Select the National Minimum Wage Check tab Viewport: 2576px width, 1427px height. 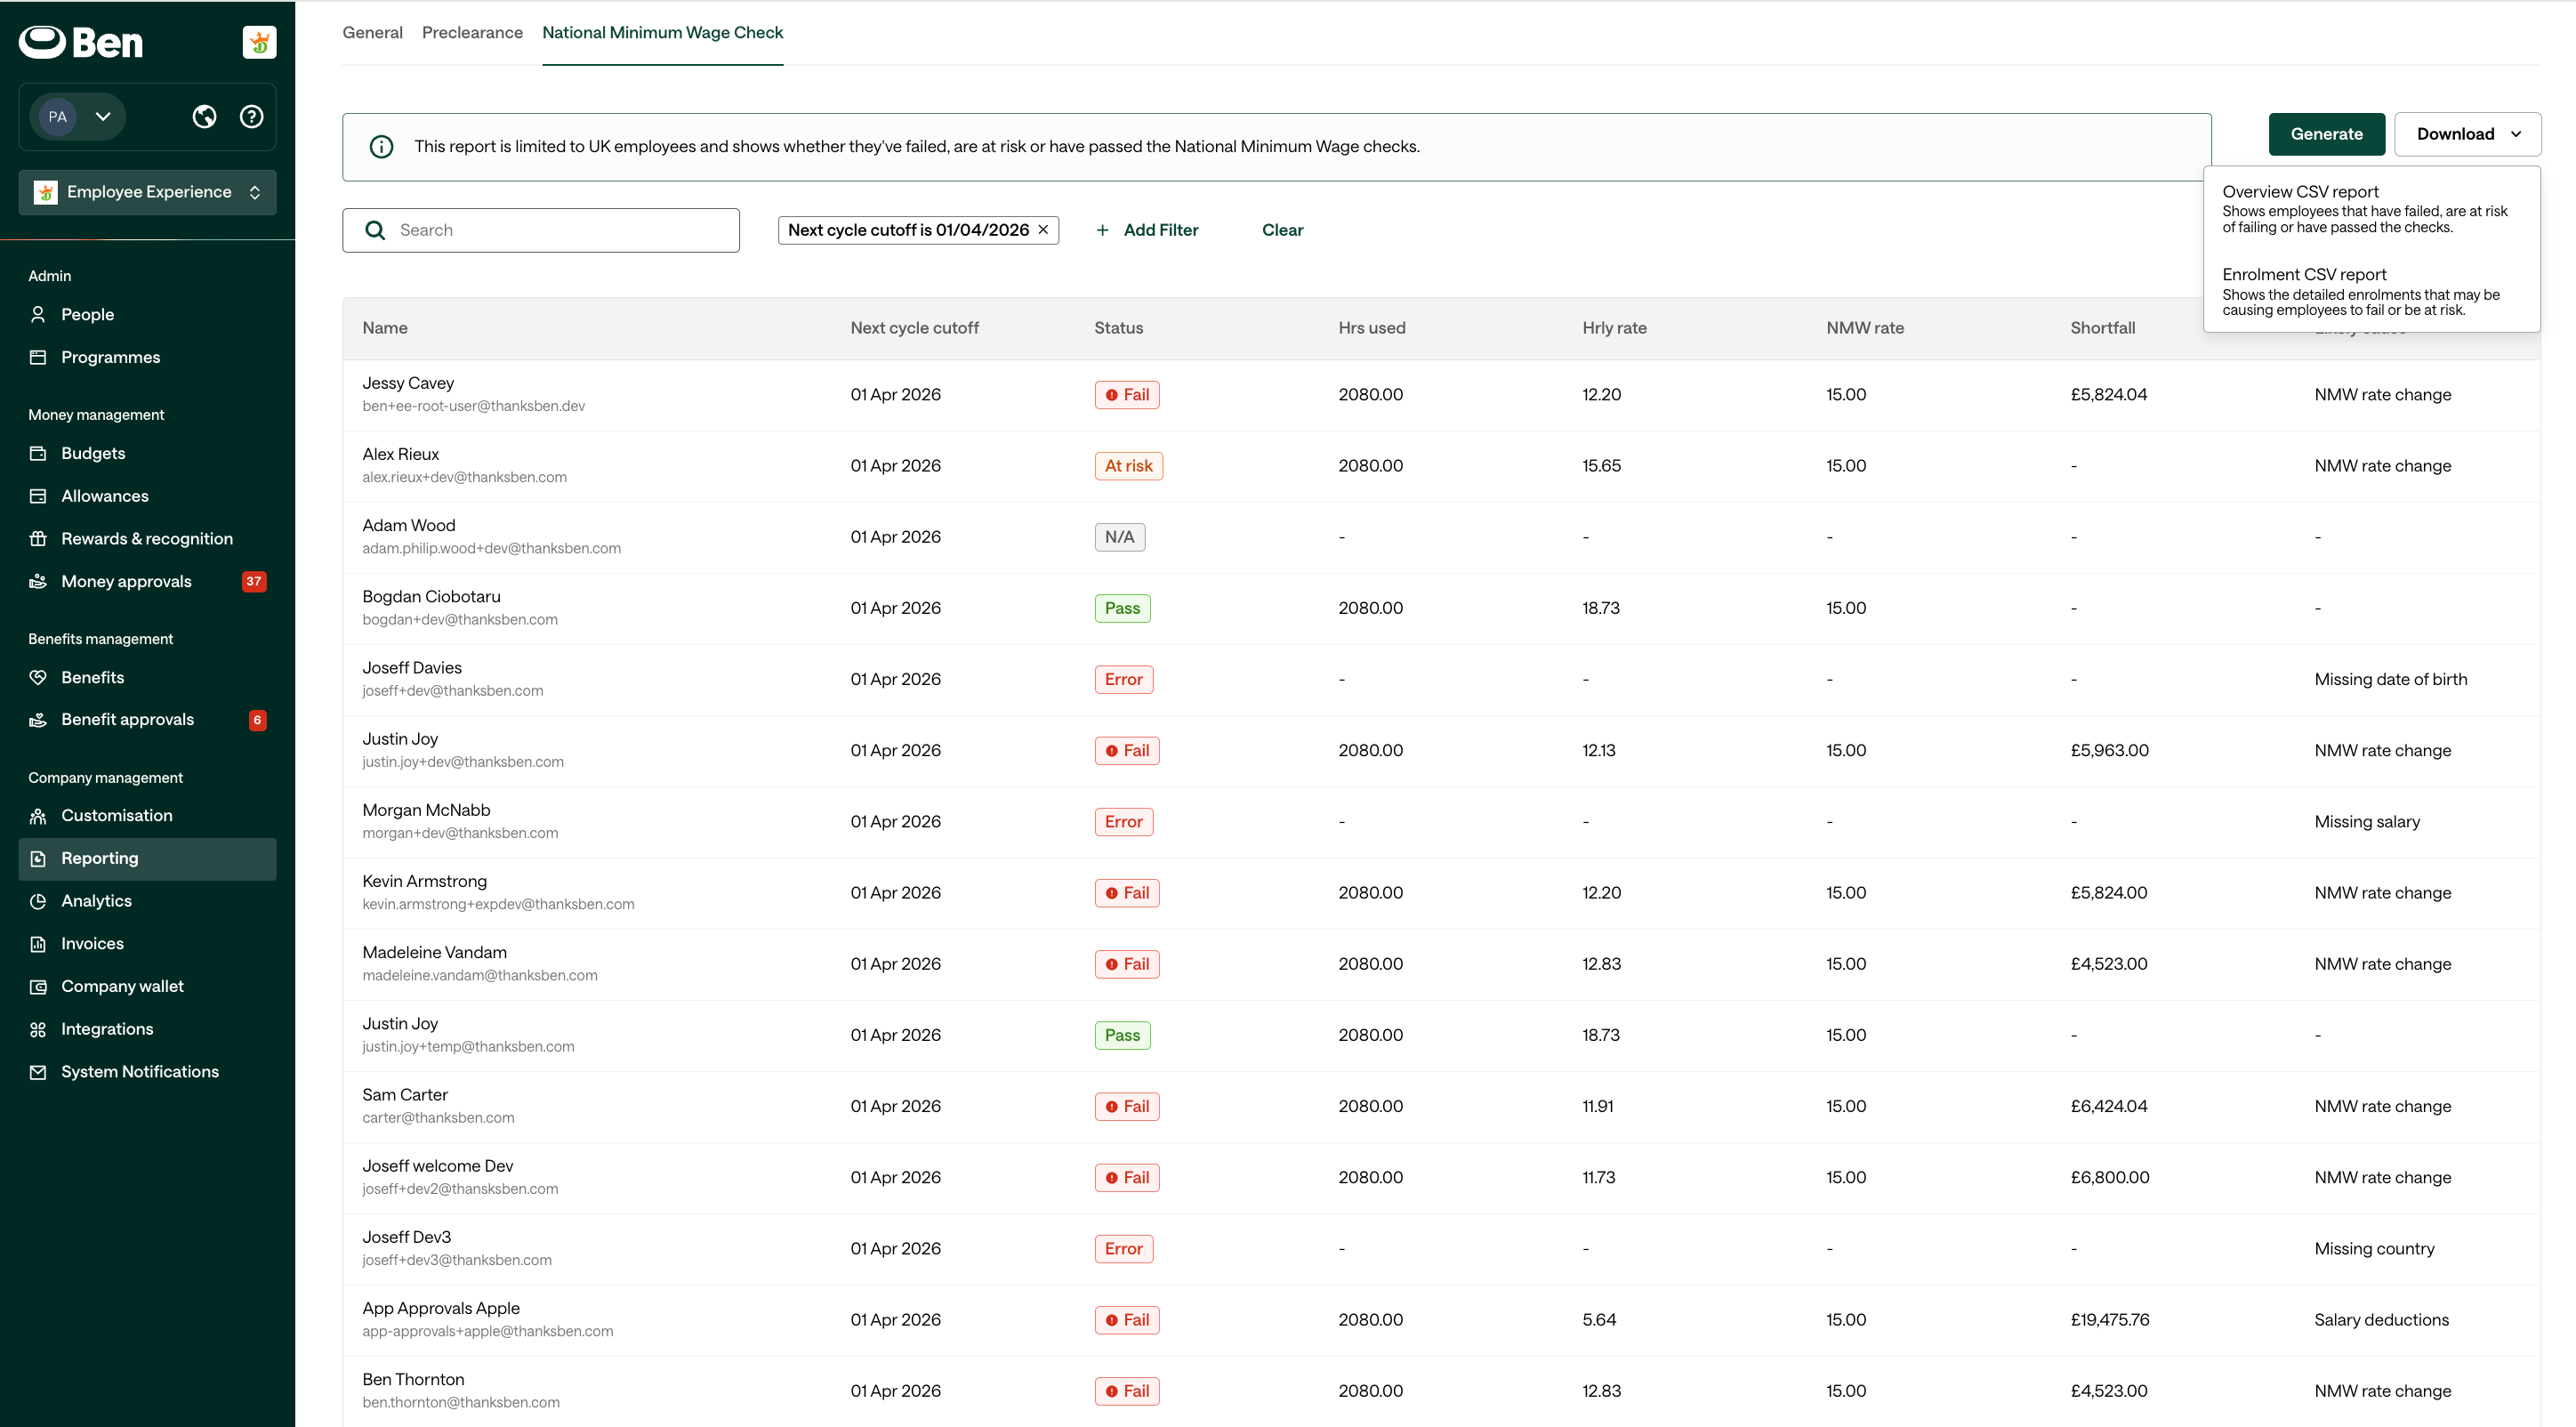click(x=662, y=32)
